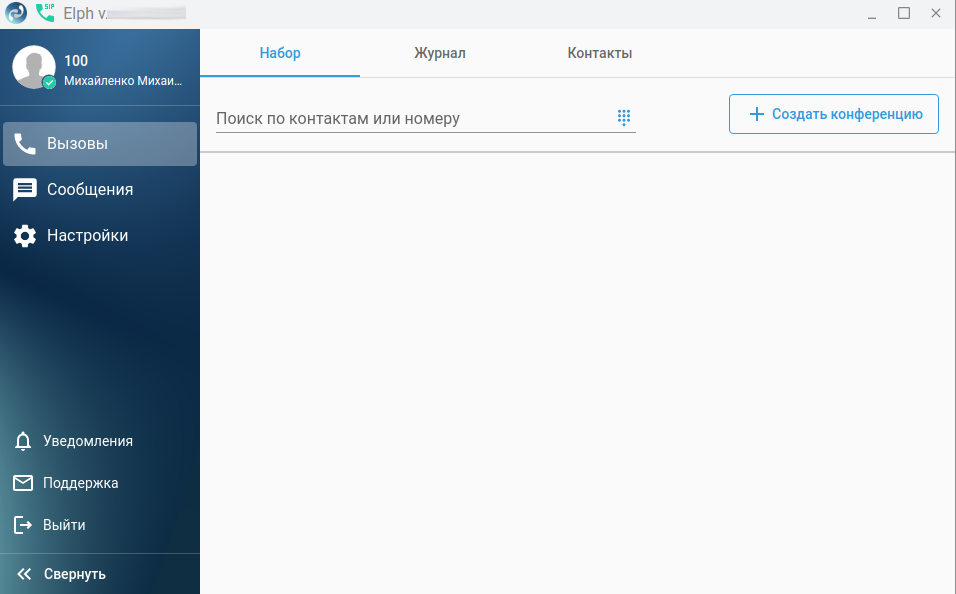The width and height of the screenshot is (956, 594).
Task: Switch to the Журнал tab
Action: (x=440, y=53)
